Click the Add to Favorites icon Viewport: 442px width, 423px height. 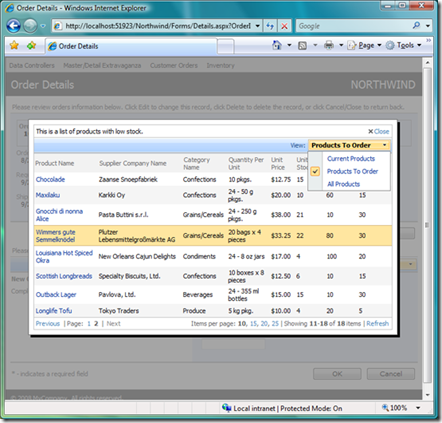[31, 45]
